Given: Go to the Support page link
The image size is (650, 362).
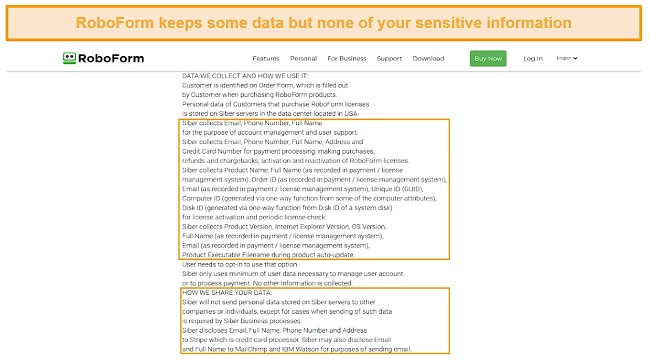Looking at the screenshot, I should tap(389, 58).
